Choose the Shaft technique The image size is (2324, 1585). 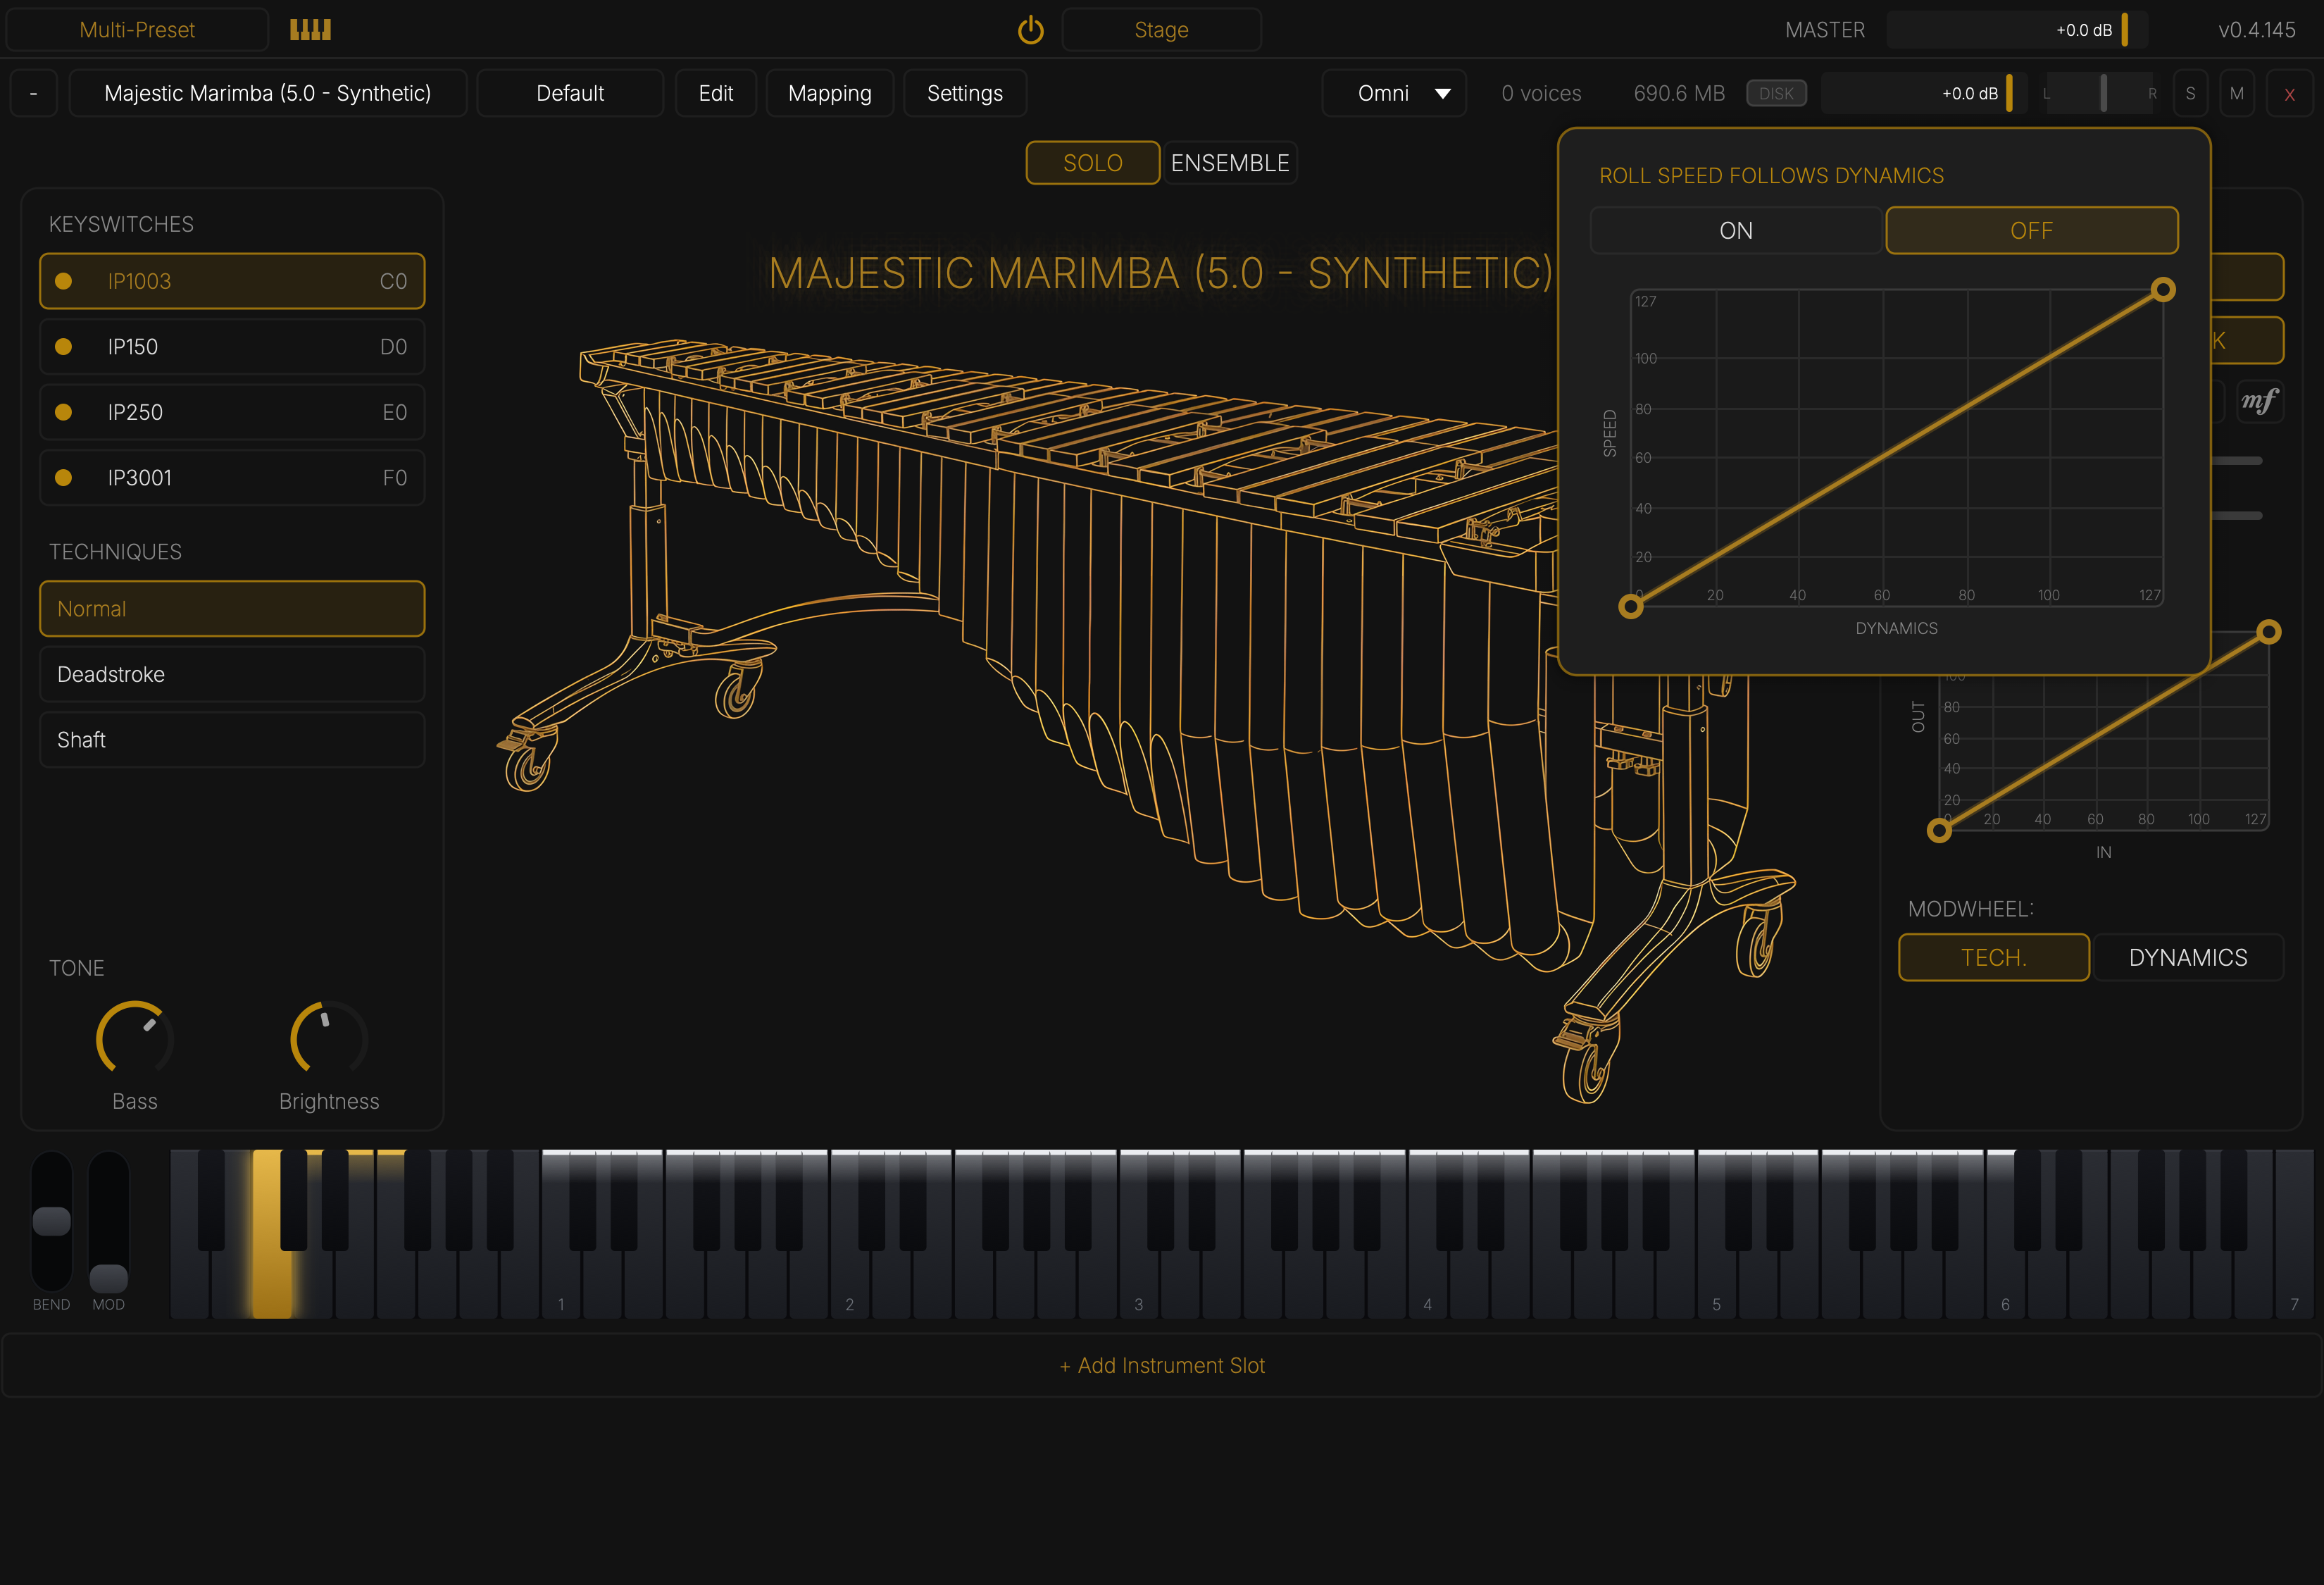[232, 740]
